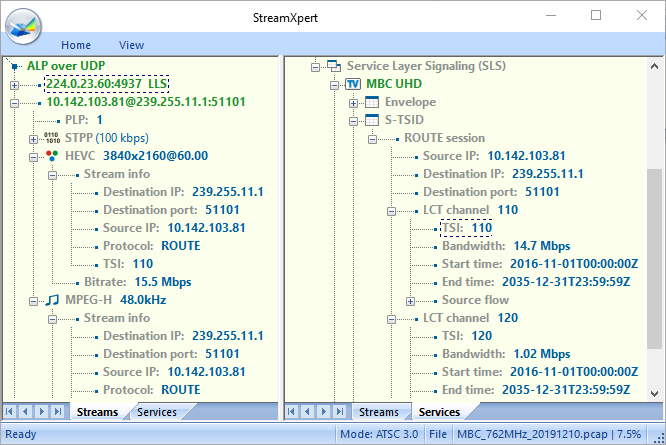This screenshot has width=666, height=445.
Task: Collapse the LCT channel 110 node
Action: tap(391, 210)
